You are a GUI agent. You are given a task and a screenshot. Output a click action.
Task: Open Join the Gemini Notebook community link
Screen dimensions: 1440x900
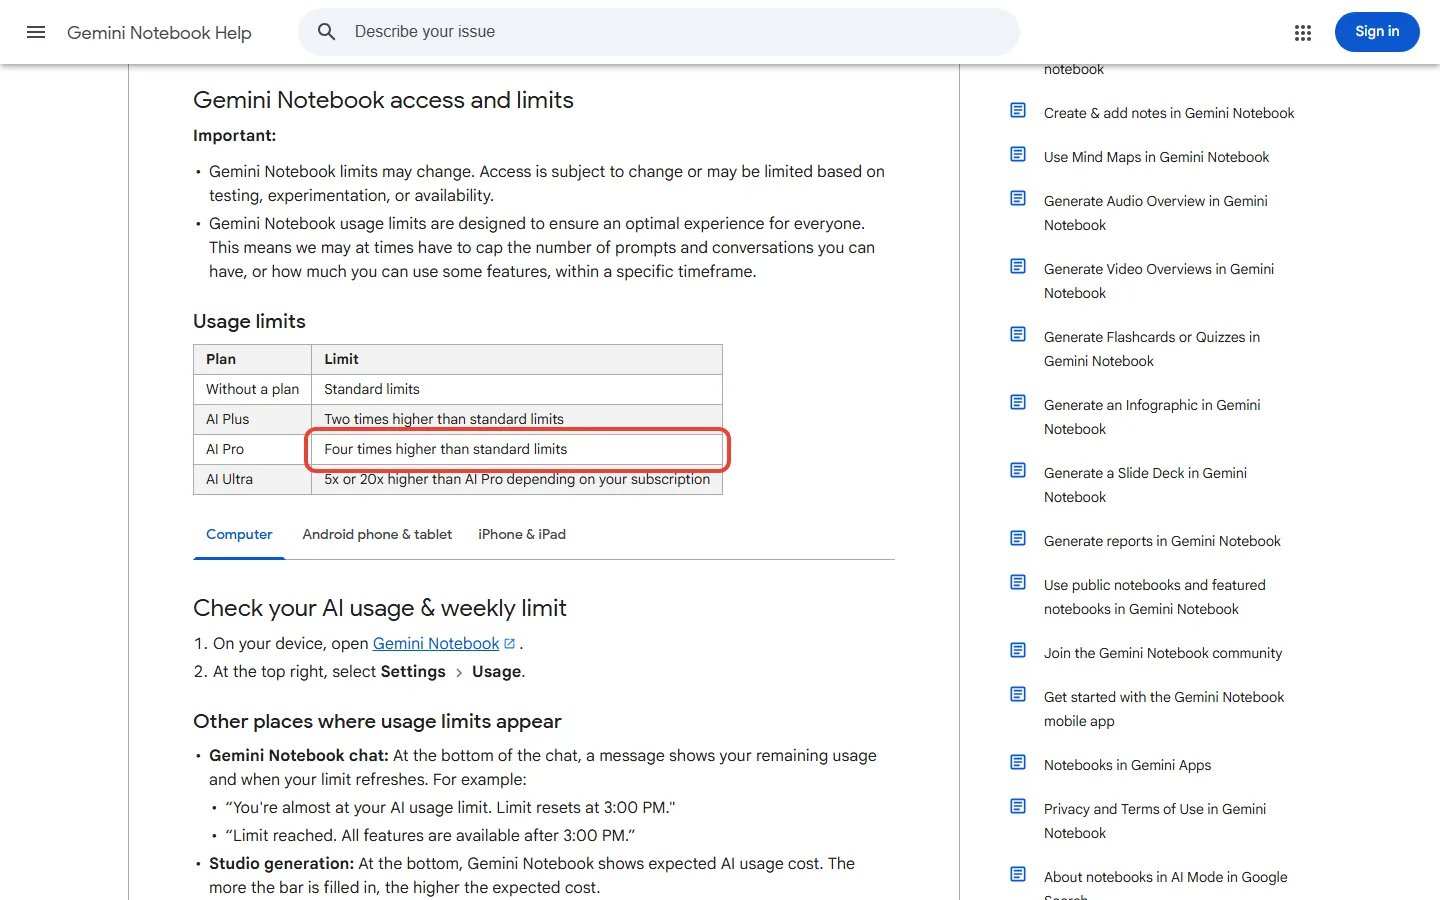1163,653
